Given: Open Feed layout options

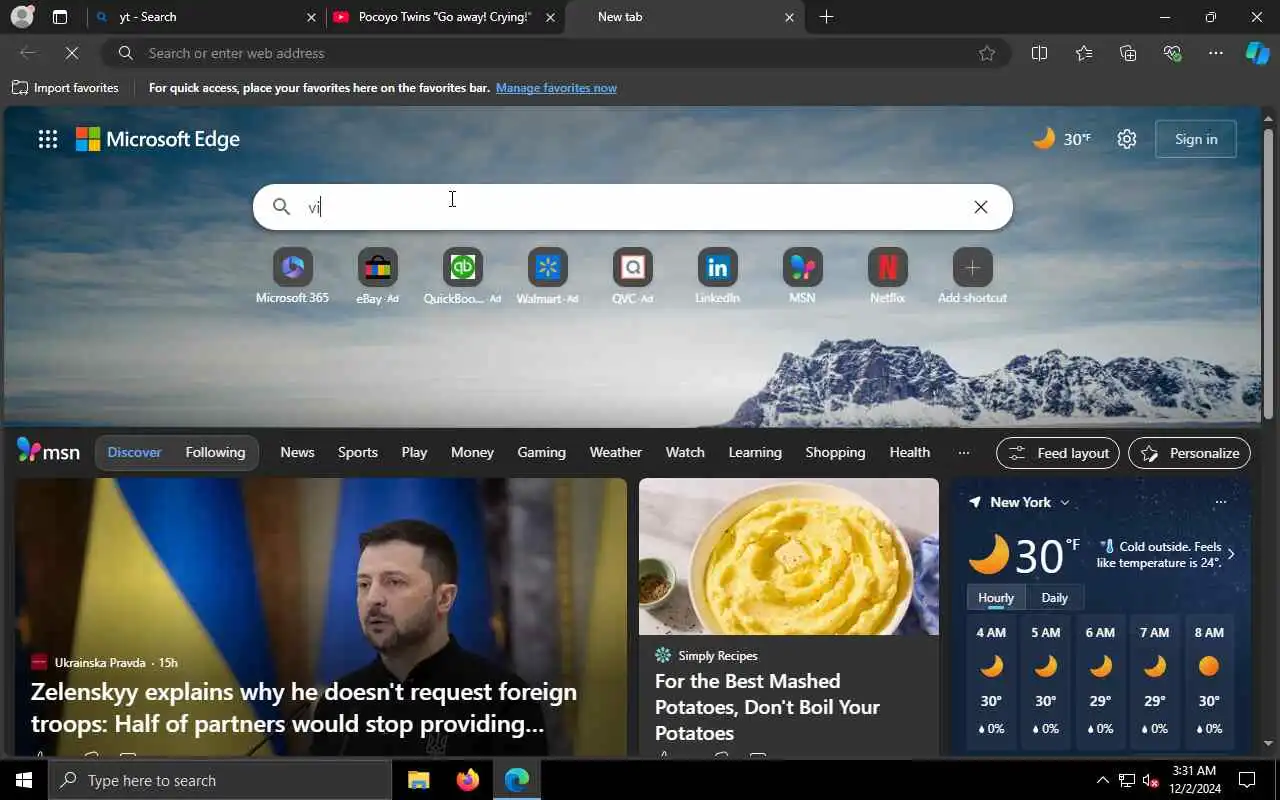Looking at the screenshot, I should point(1058,453).
